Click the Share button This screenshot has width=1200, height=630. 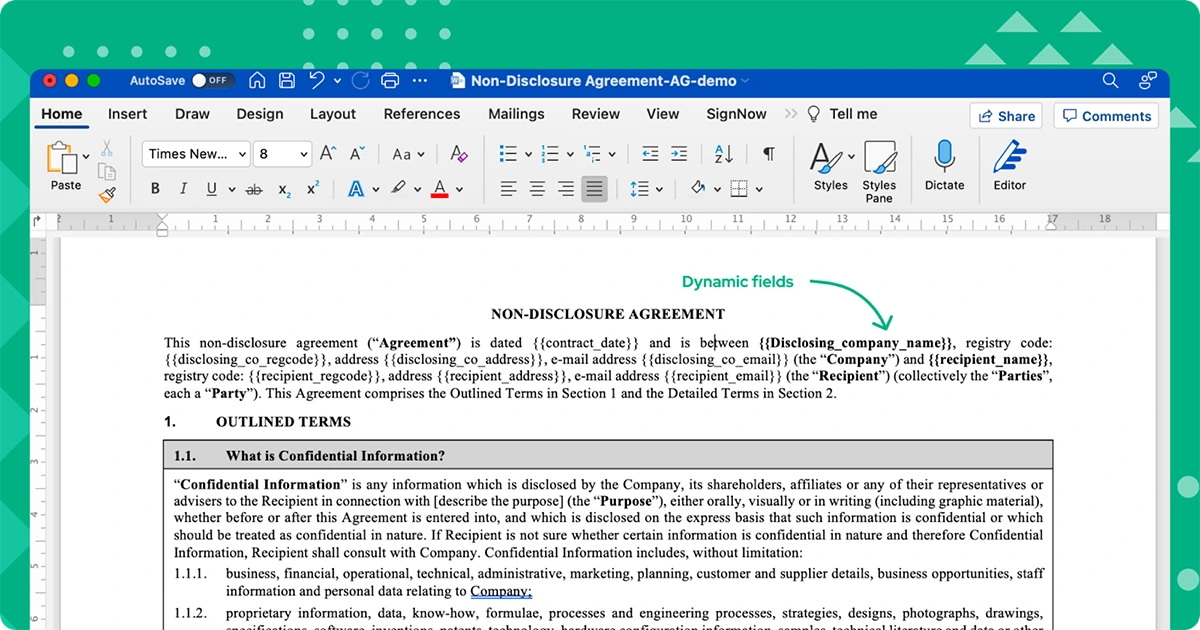[1006, 115]
